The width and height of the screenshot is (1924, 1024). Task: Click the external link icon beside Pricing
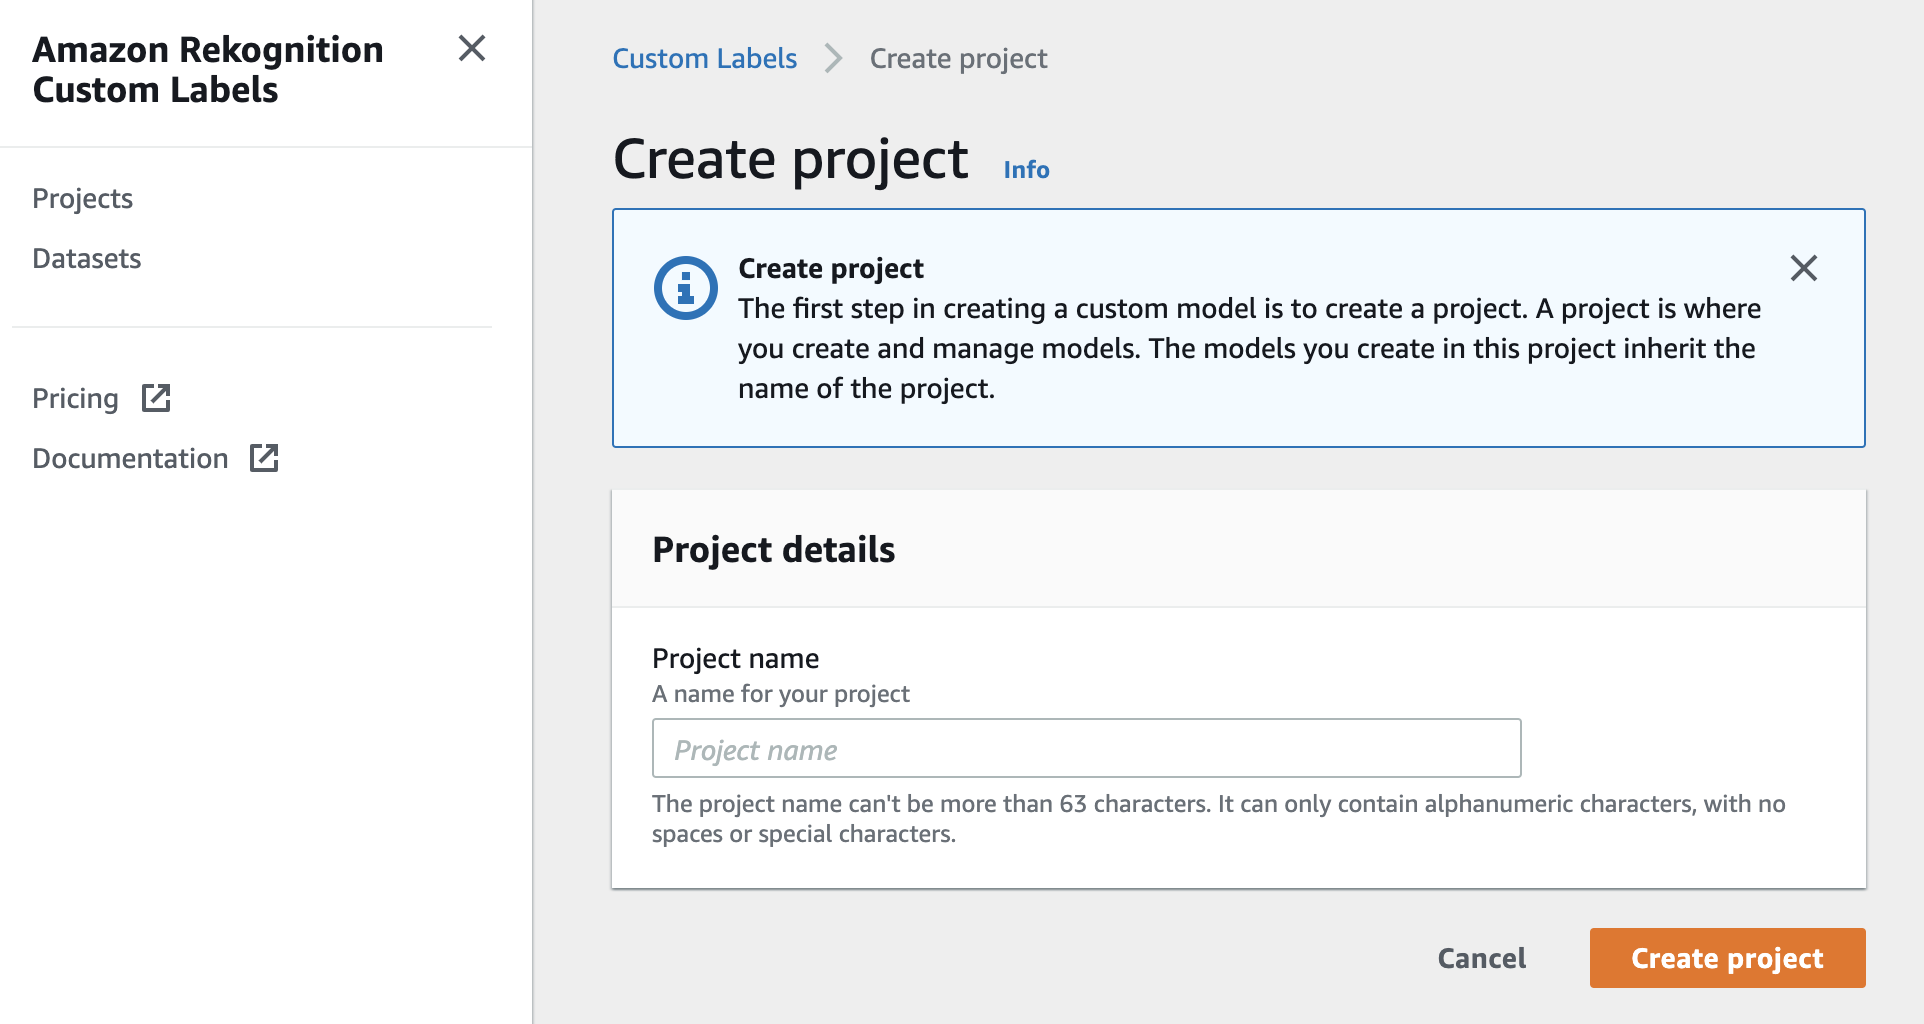click(x=156, y=398)
